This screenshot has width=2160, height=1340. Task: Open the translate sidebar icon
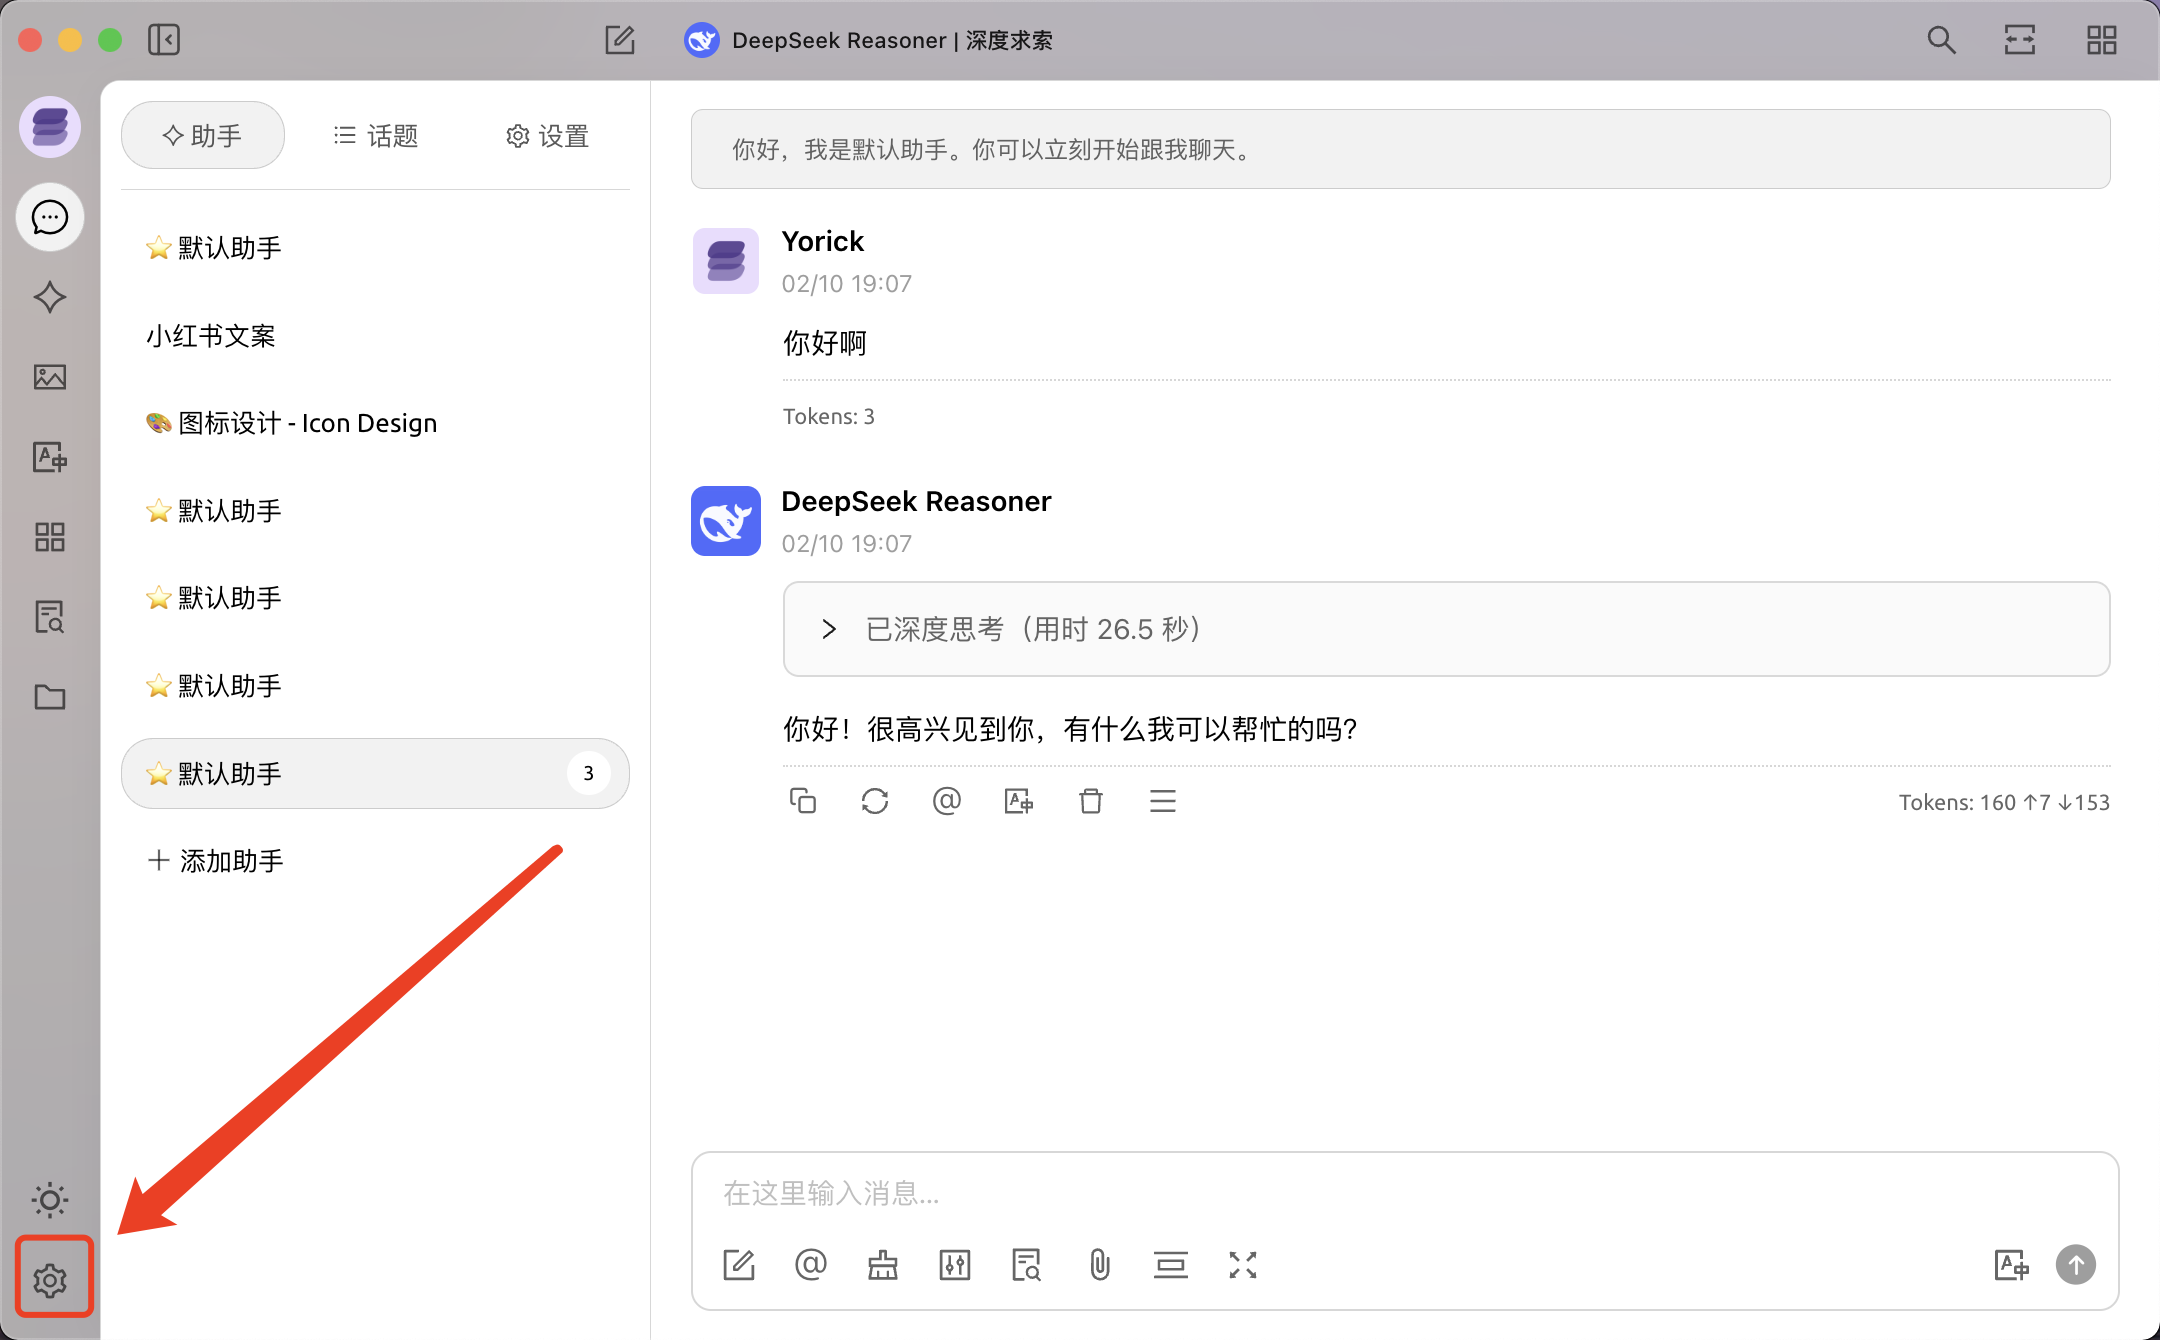[x=50, y=457]
